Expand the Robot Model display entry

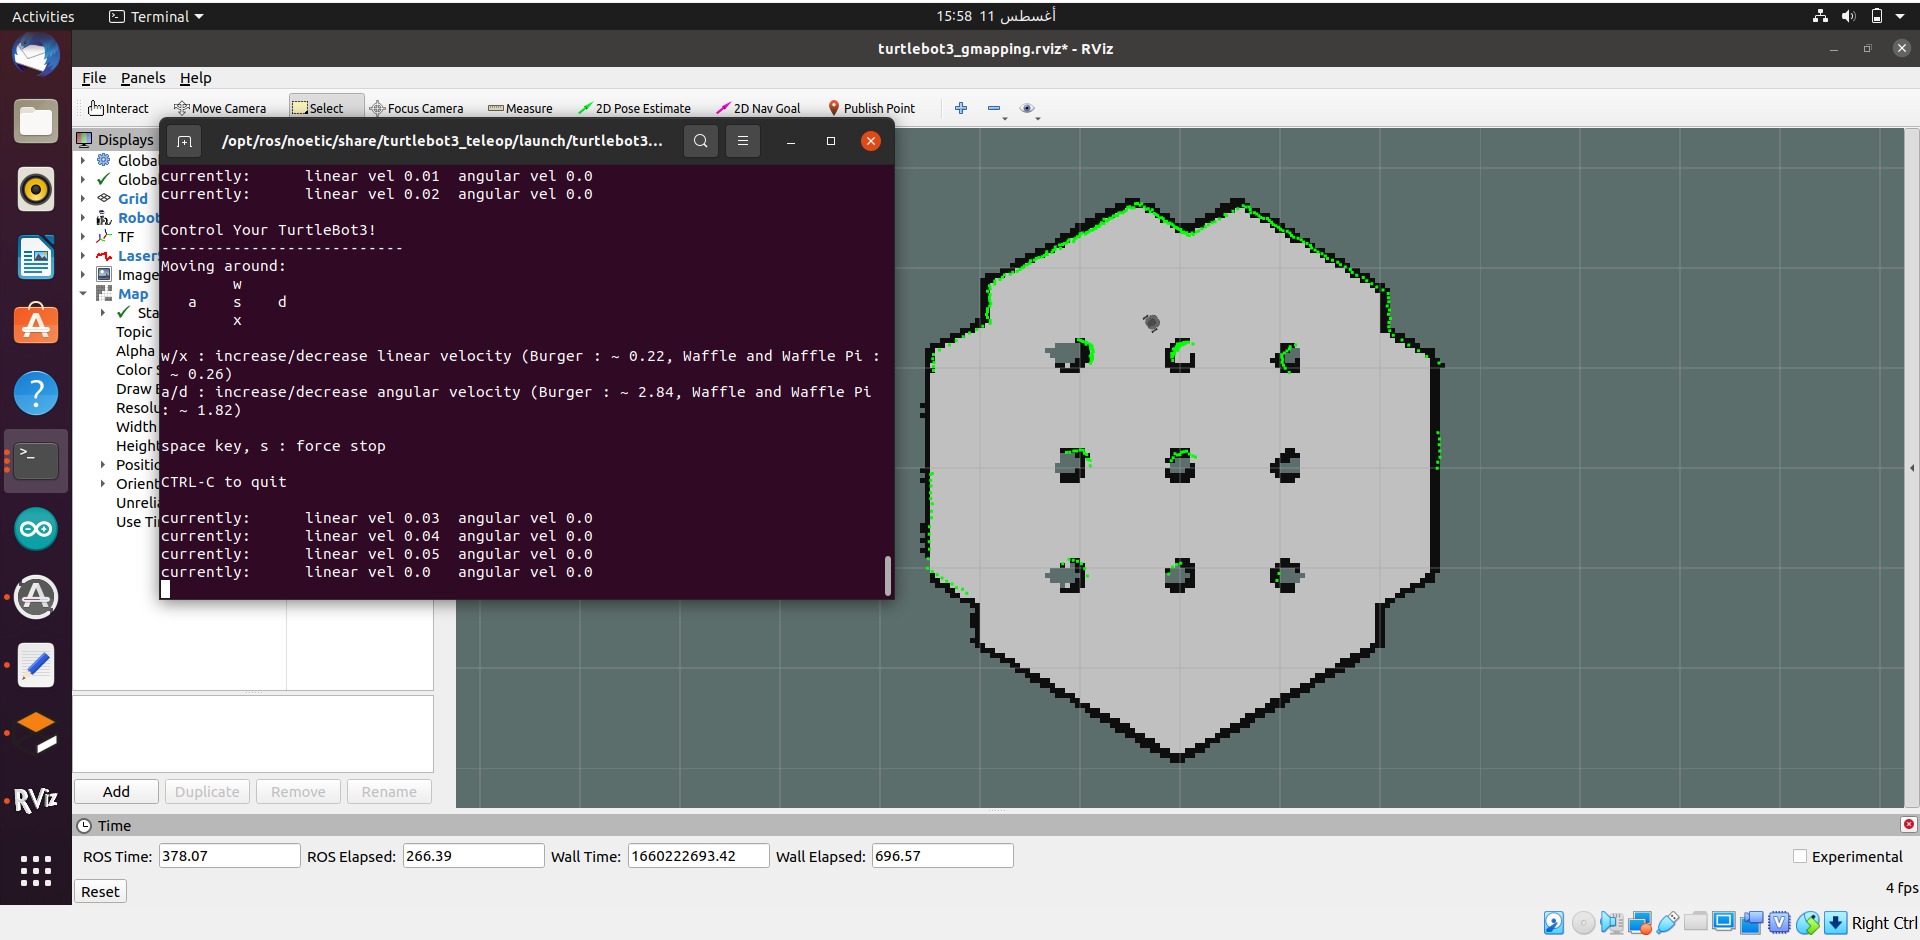84,218
